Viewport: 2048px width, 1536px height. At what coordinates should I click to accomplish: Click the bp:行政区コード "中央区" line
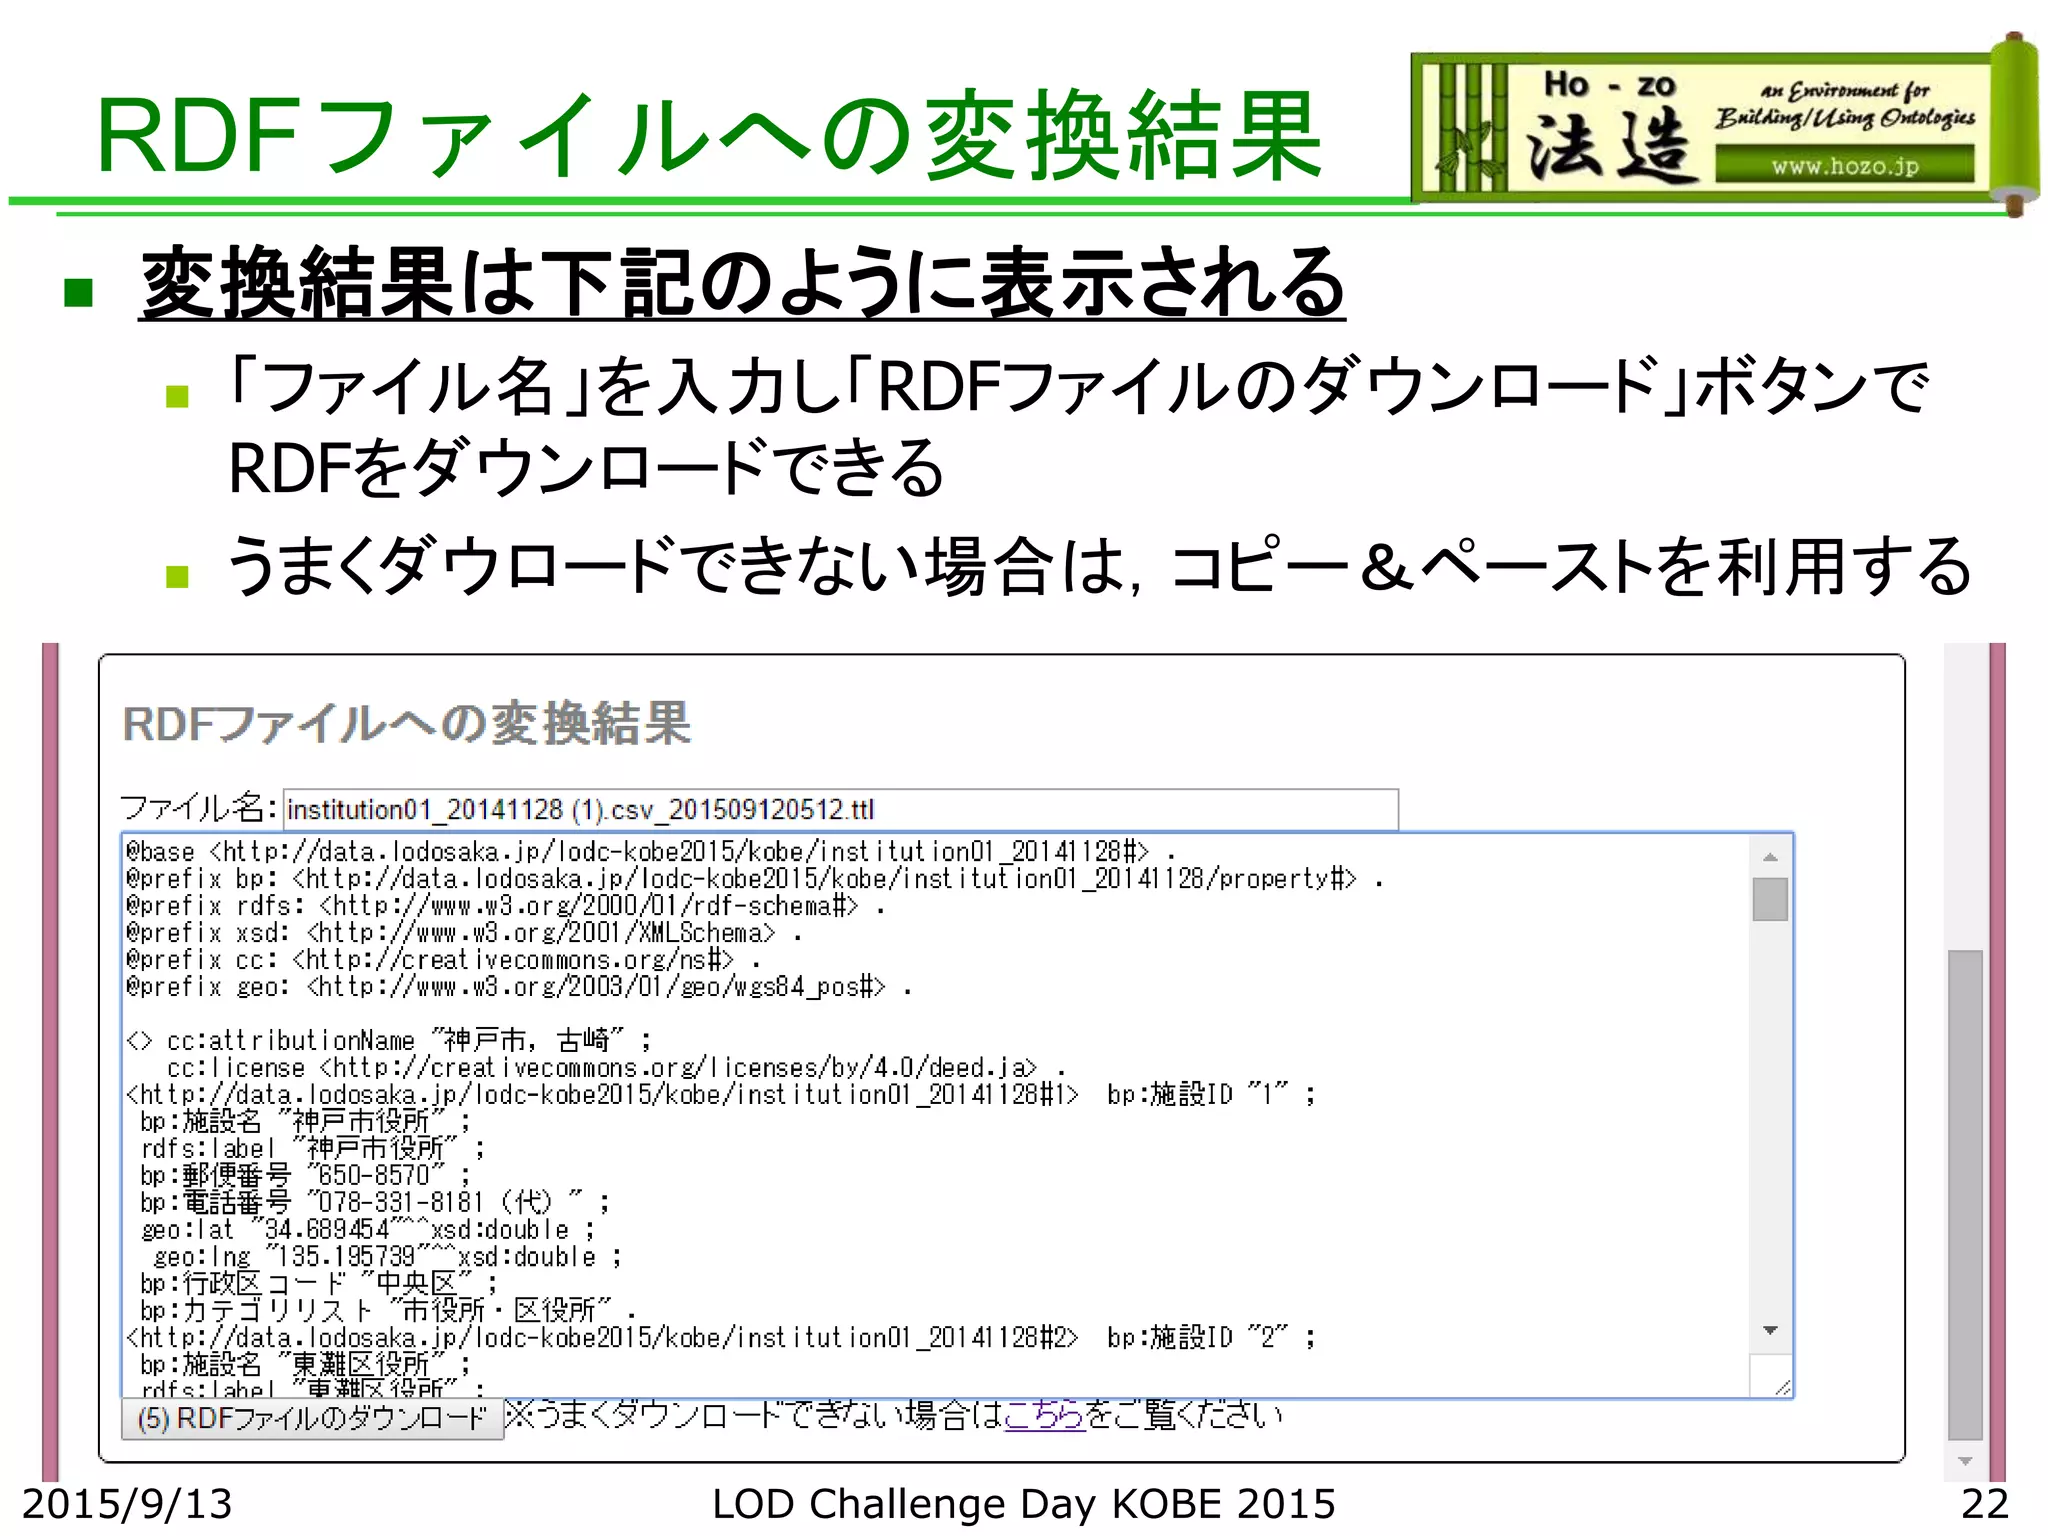tap(319, 1284)
